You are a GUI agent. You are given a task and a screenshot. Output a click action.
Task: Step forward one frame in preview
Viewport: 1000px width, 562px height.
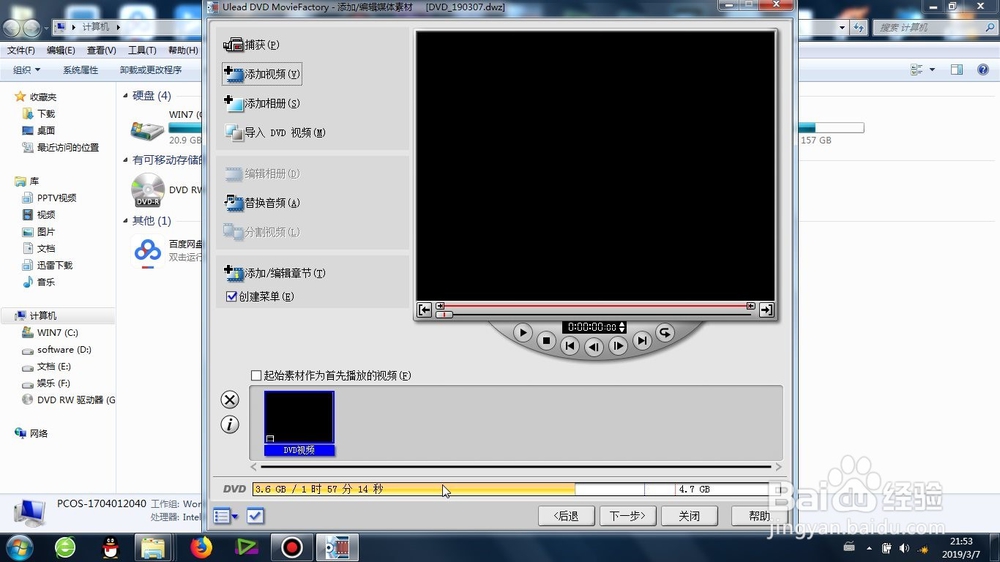[617, 346]
